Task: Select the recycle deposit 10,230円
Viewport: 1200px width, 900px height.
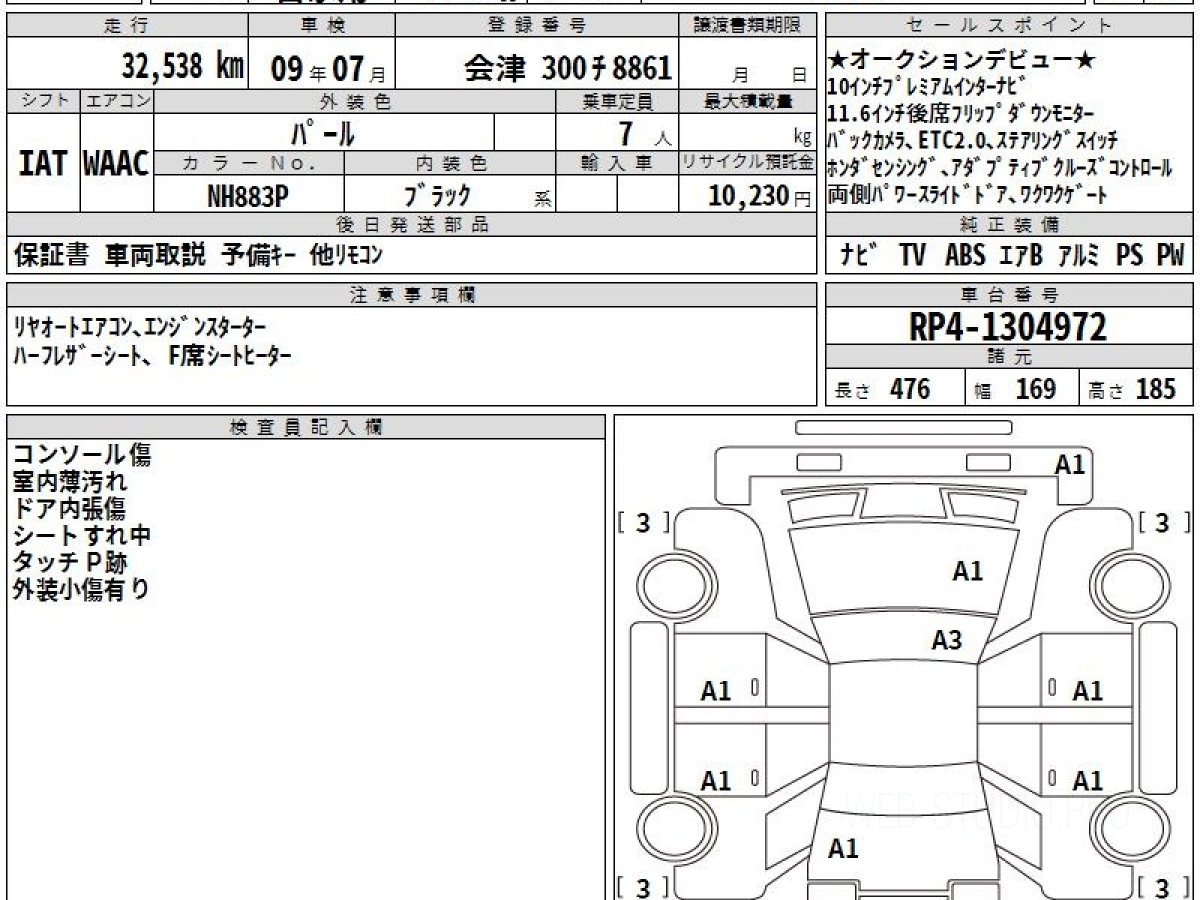Action: [x=759, y=196]
